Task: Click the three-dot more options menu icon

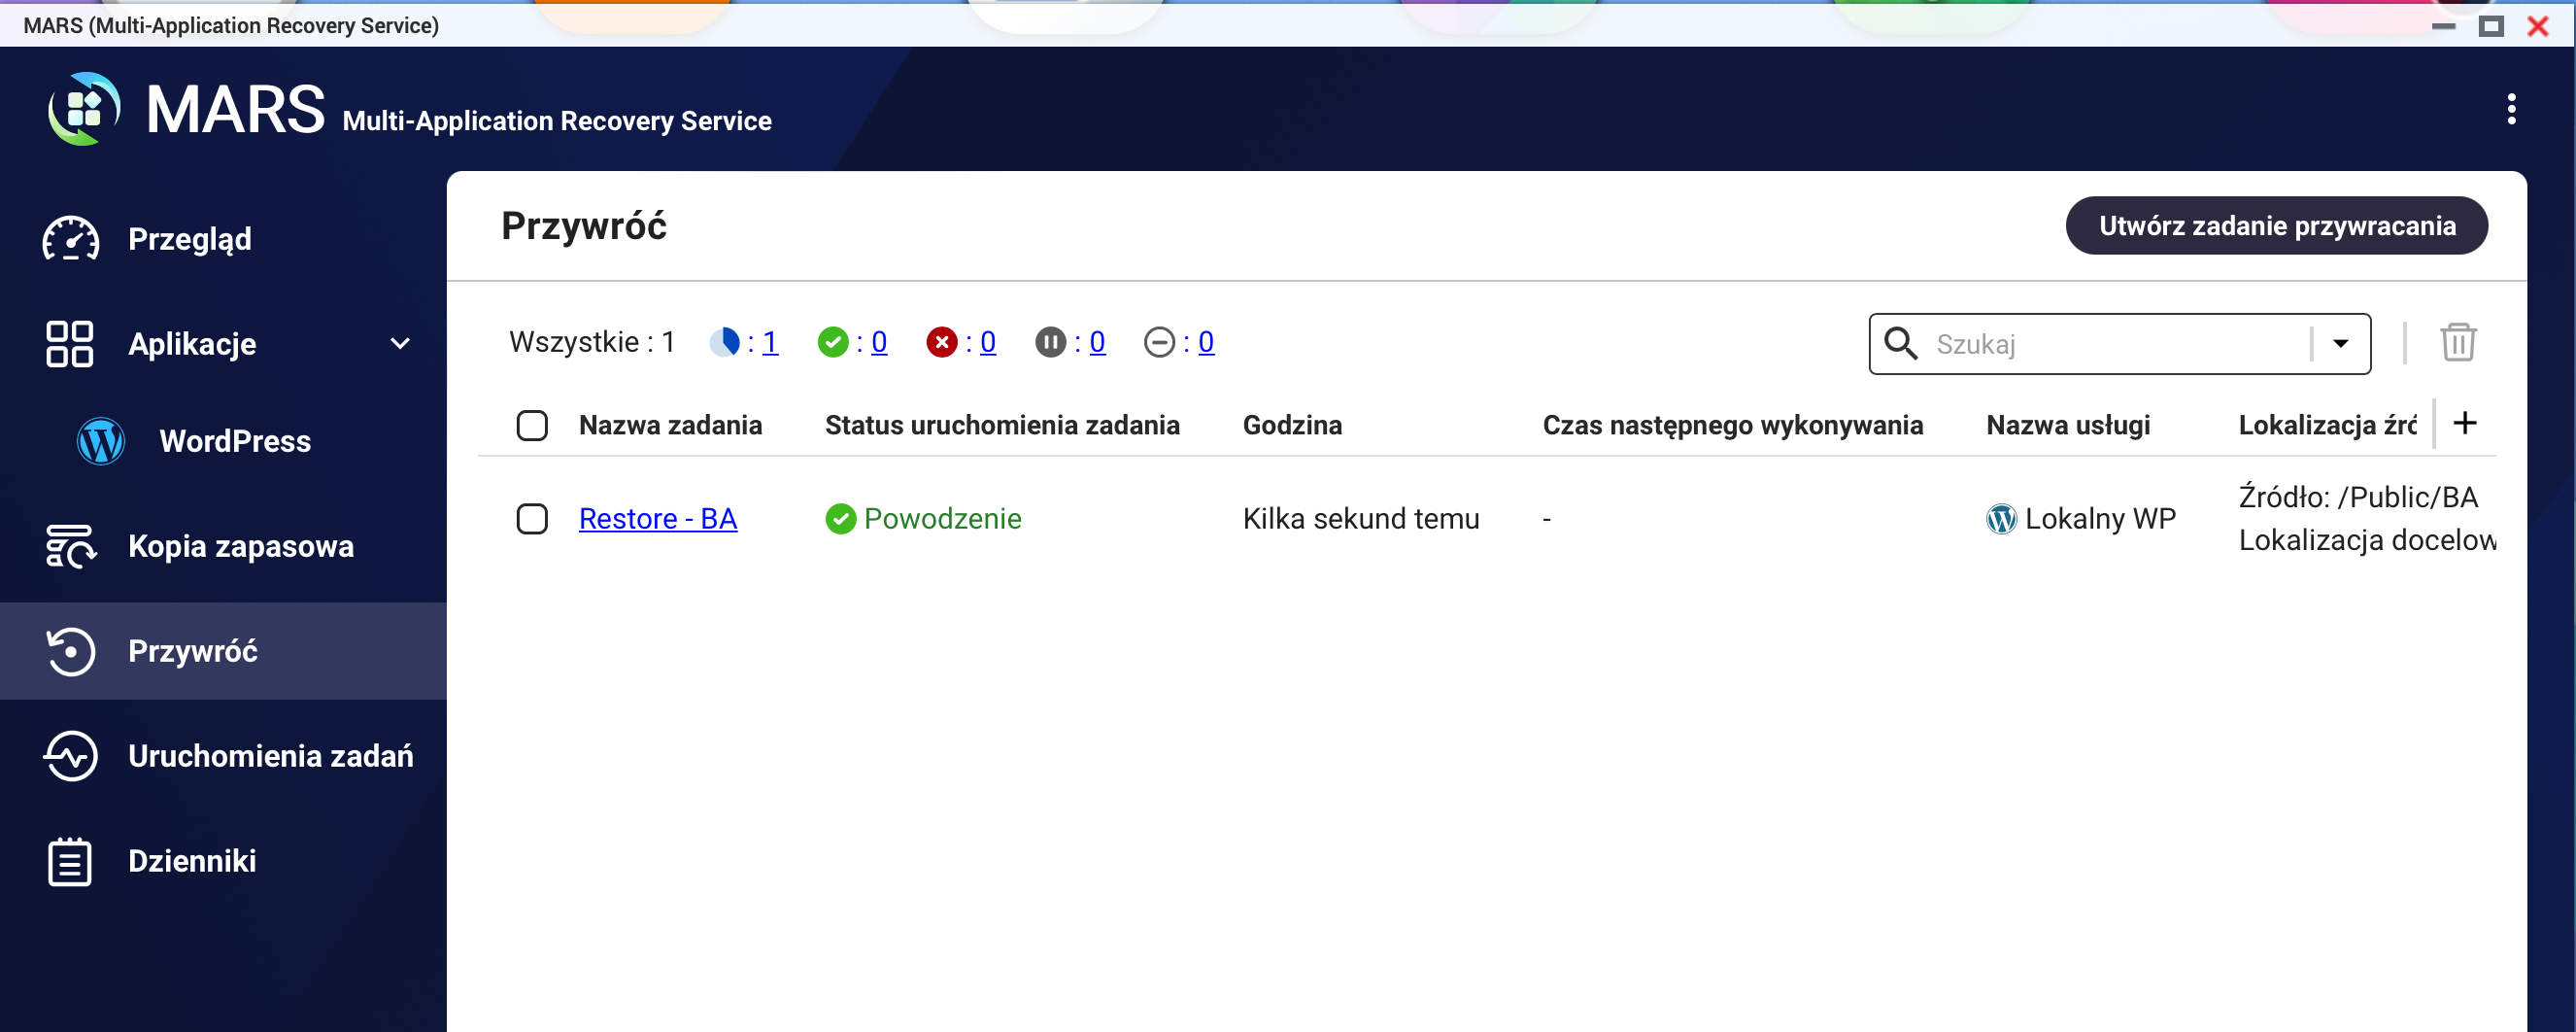Action: 2510,109
